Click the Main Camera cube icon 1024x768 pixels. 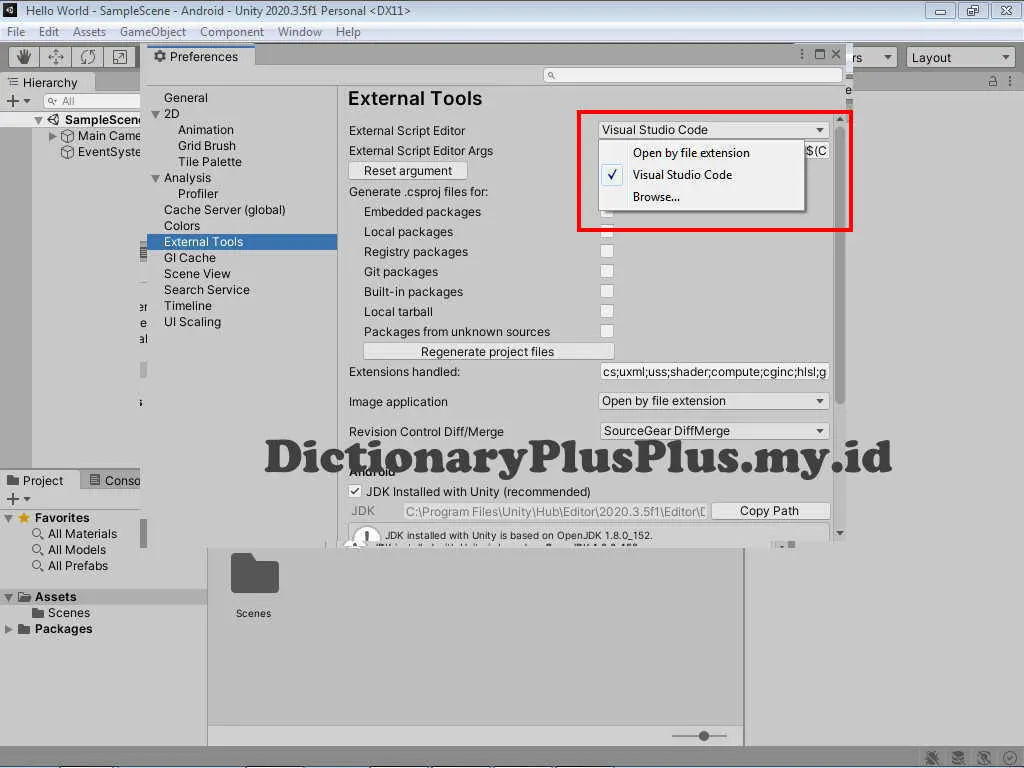point(67,136)
